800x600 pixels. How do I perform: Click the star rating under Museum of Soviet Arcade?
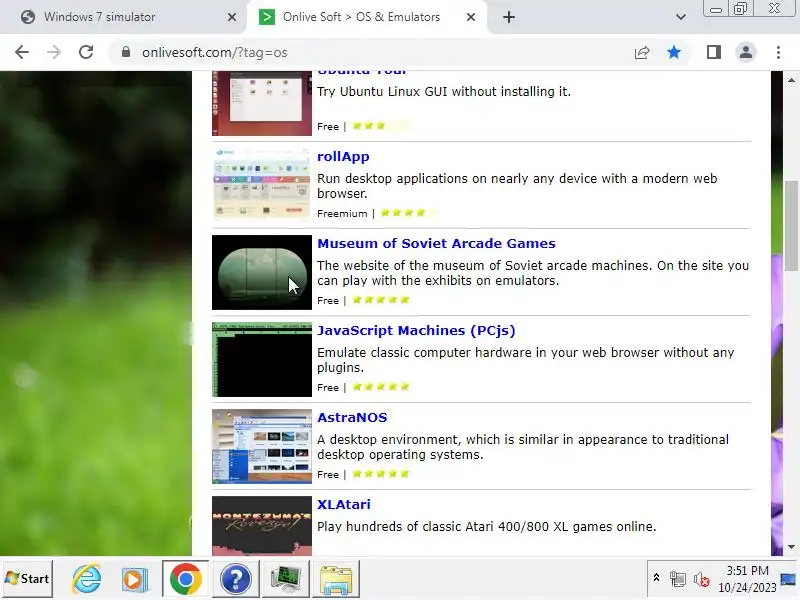point(381,300)
